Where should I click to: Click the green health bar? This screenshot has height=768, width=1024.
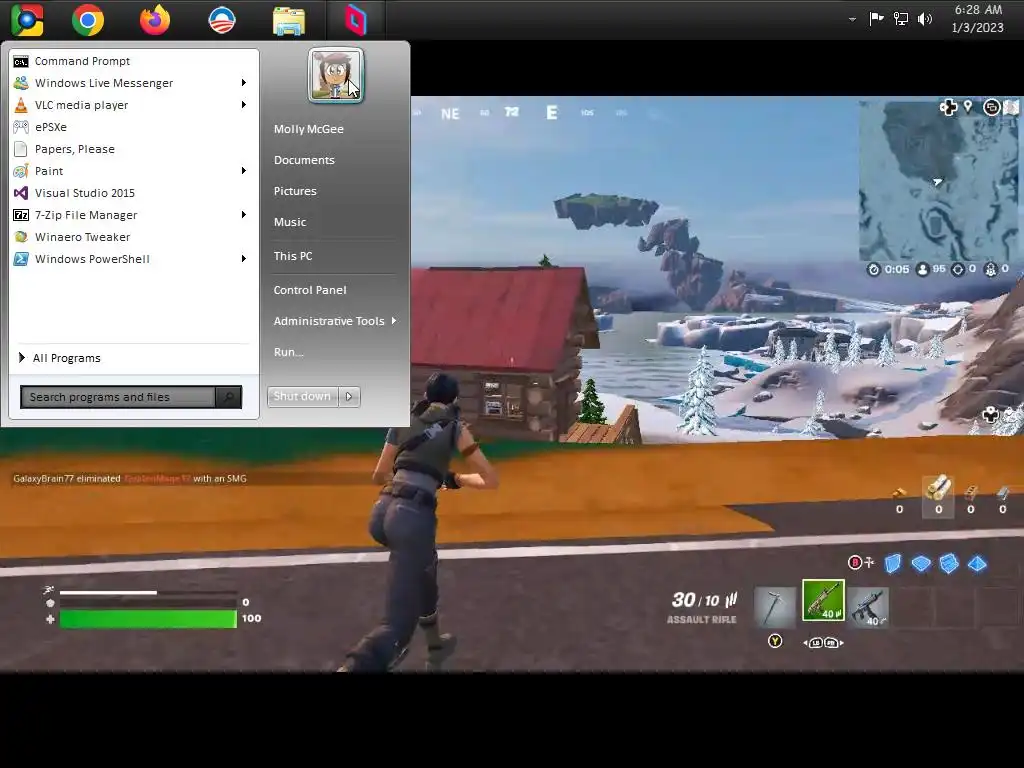point(148,618)
